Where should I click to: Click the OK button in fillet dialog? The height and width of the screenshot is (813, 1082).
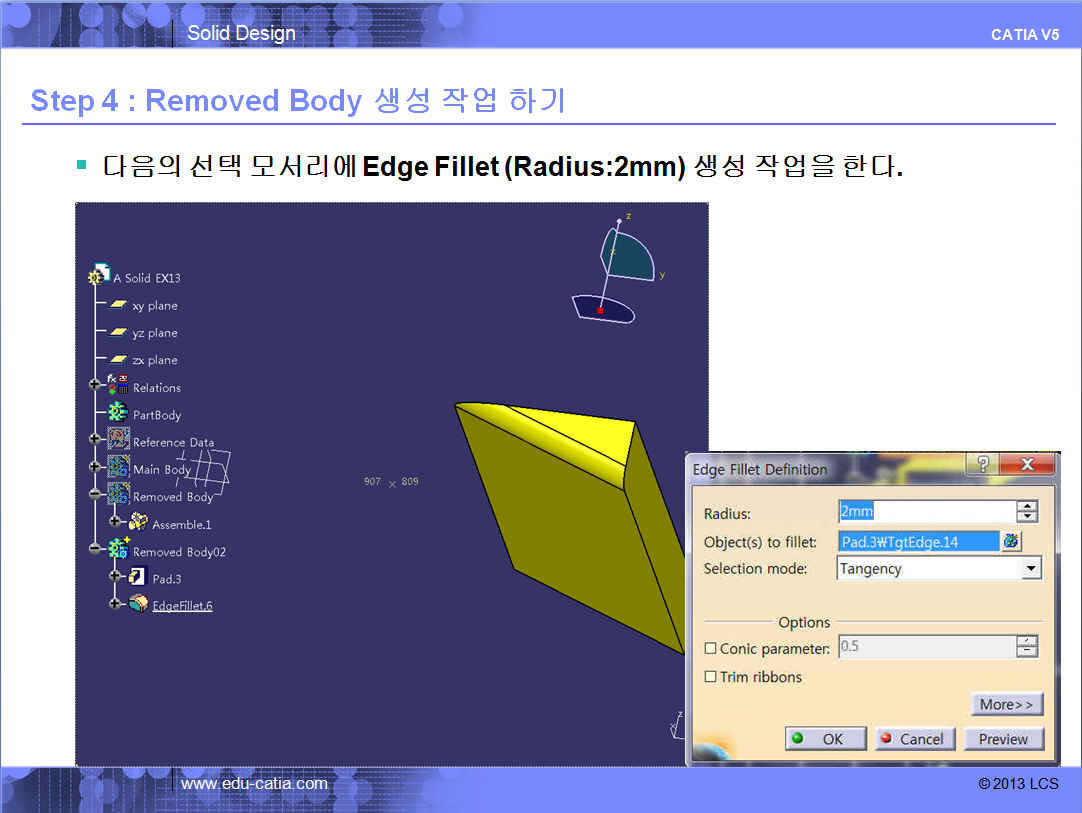(x=825, y=738)
